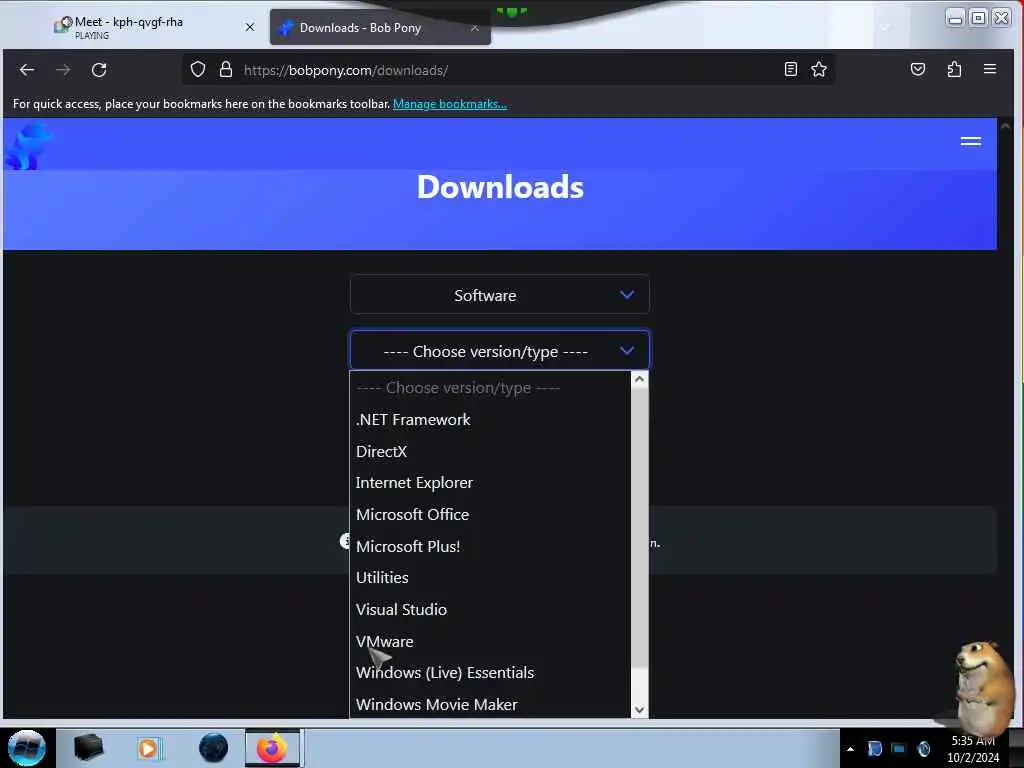Image resolution: width=1024 pixels, height=768 pixels.
Task: Toggle reader view in the address bar
Action: click(x=790, y=69)
